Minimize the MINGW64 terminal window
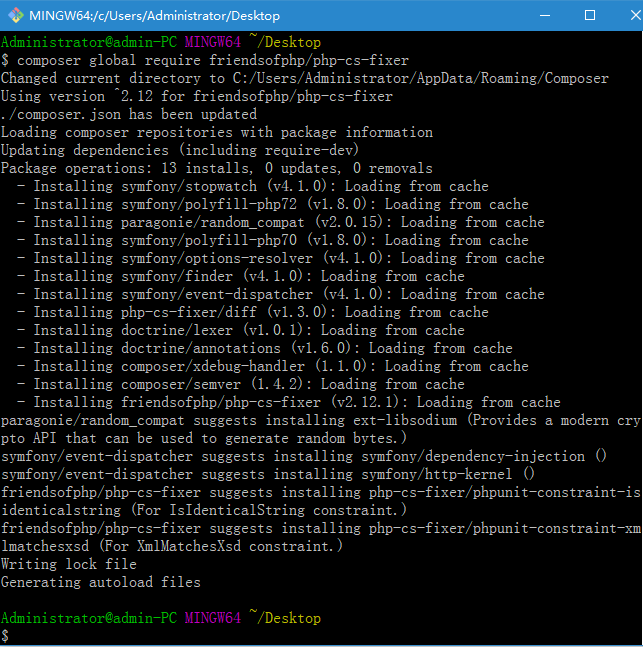This screenshot has height=647, width=643. tap(545, 16)
